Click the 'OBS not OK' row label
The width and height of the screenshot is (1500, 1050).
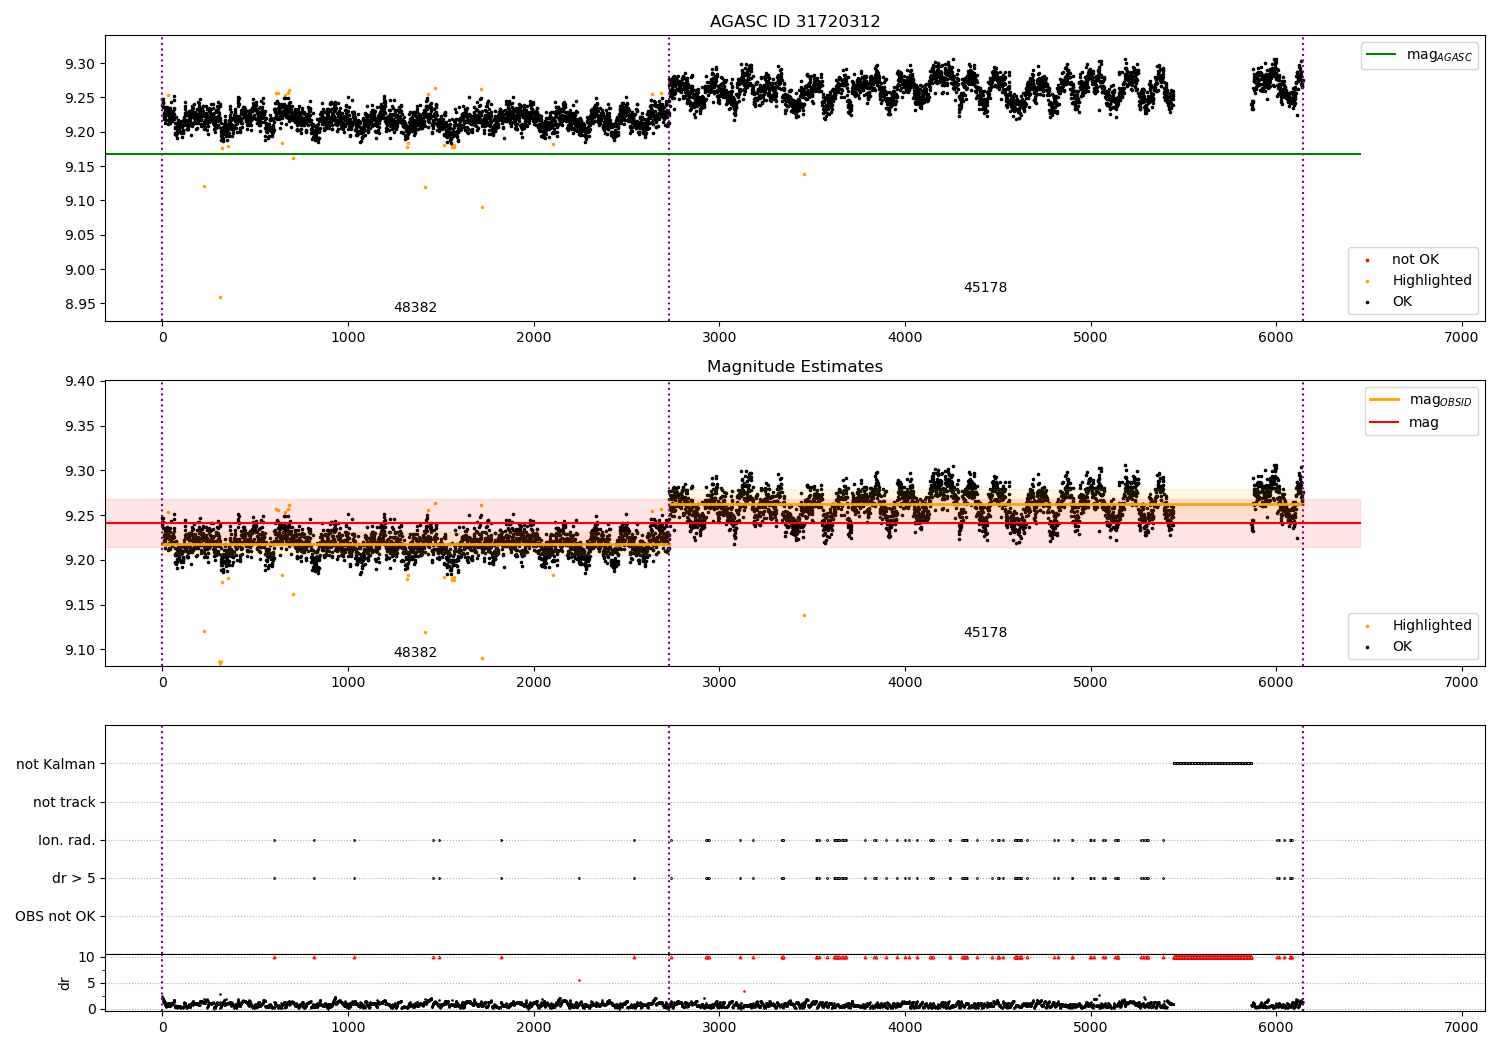(55, 917)
